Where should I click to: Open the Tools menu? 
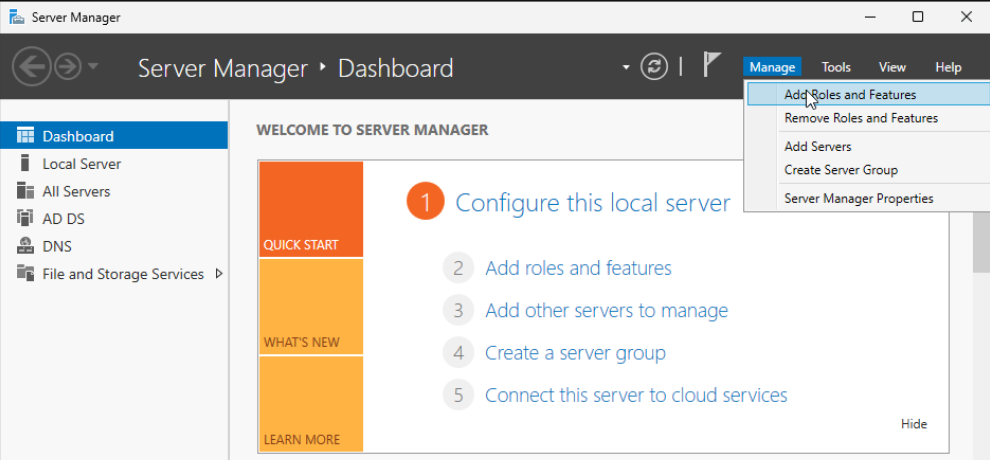coord(836,67)
